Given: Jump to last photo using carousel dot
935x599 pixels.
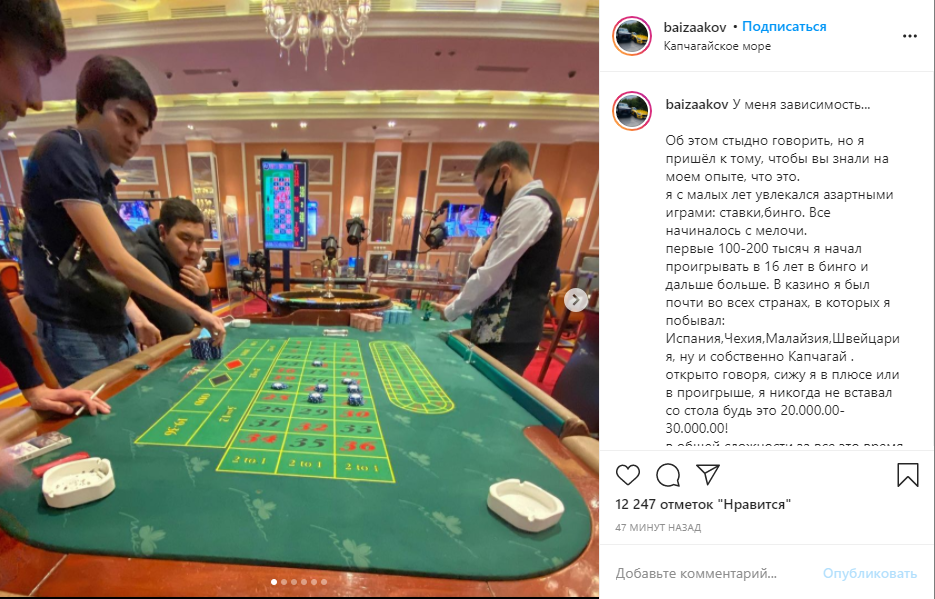Looking at the screenshot, I should (324, 582).
